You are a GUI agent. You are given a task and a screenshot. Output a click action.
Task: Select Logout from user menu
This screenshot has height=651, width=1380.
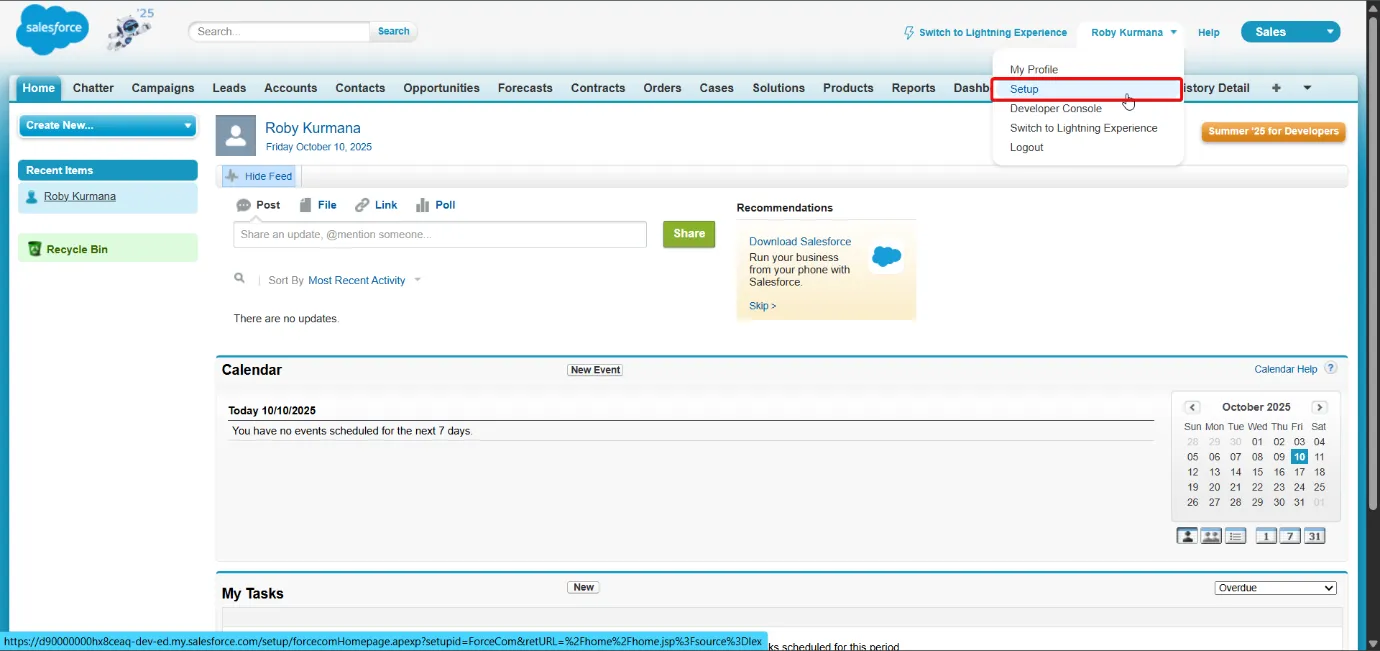pyautogui.click(x=1027, y=147)
